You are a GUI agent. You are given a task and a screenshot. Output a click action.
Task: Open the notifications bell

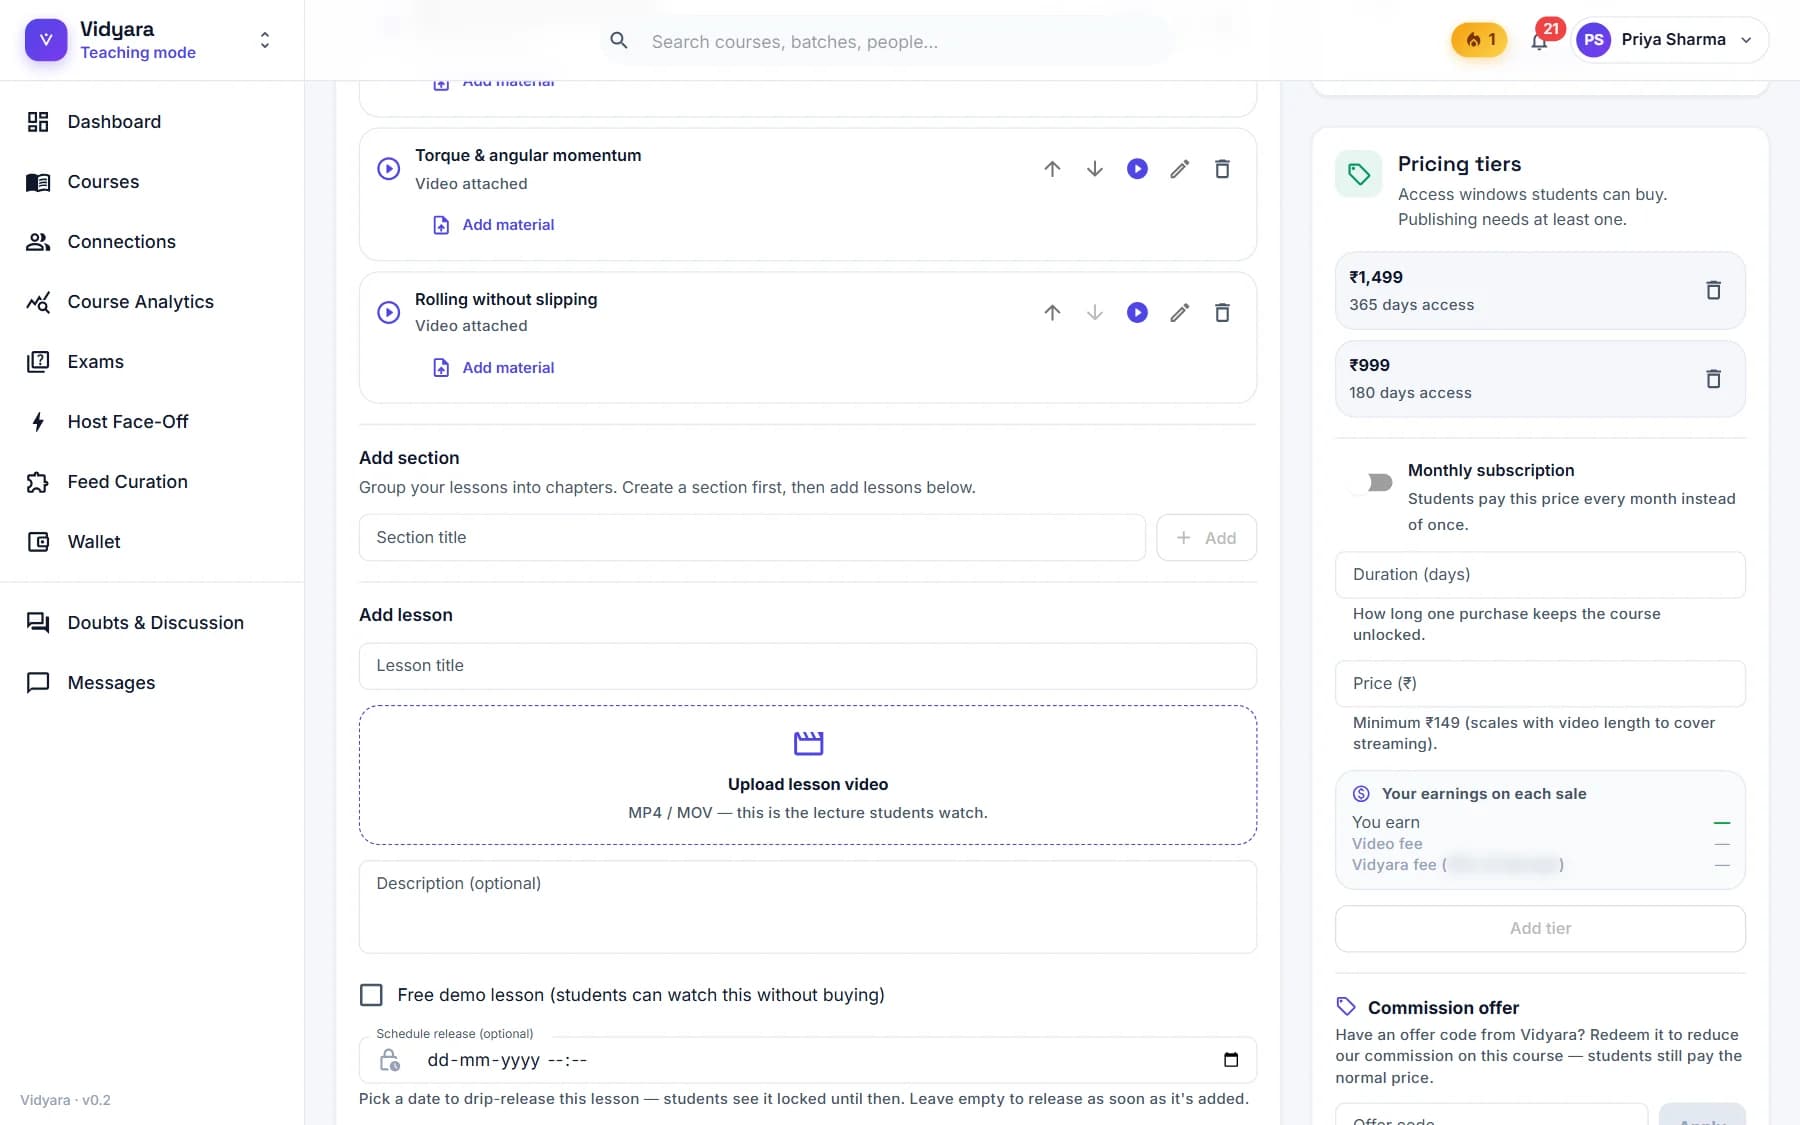tap(1539, 41)
